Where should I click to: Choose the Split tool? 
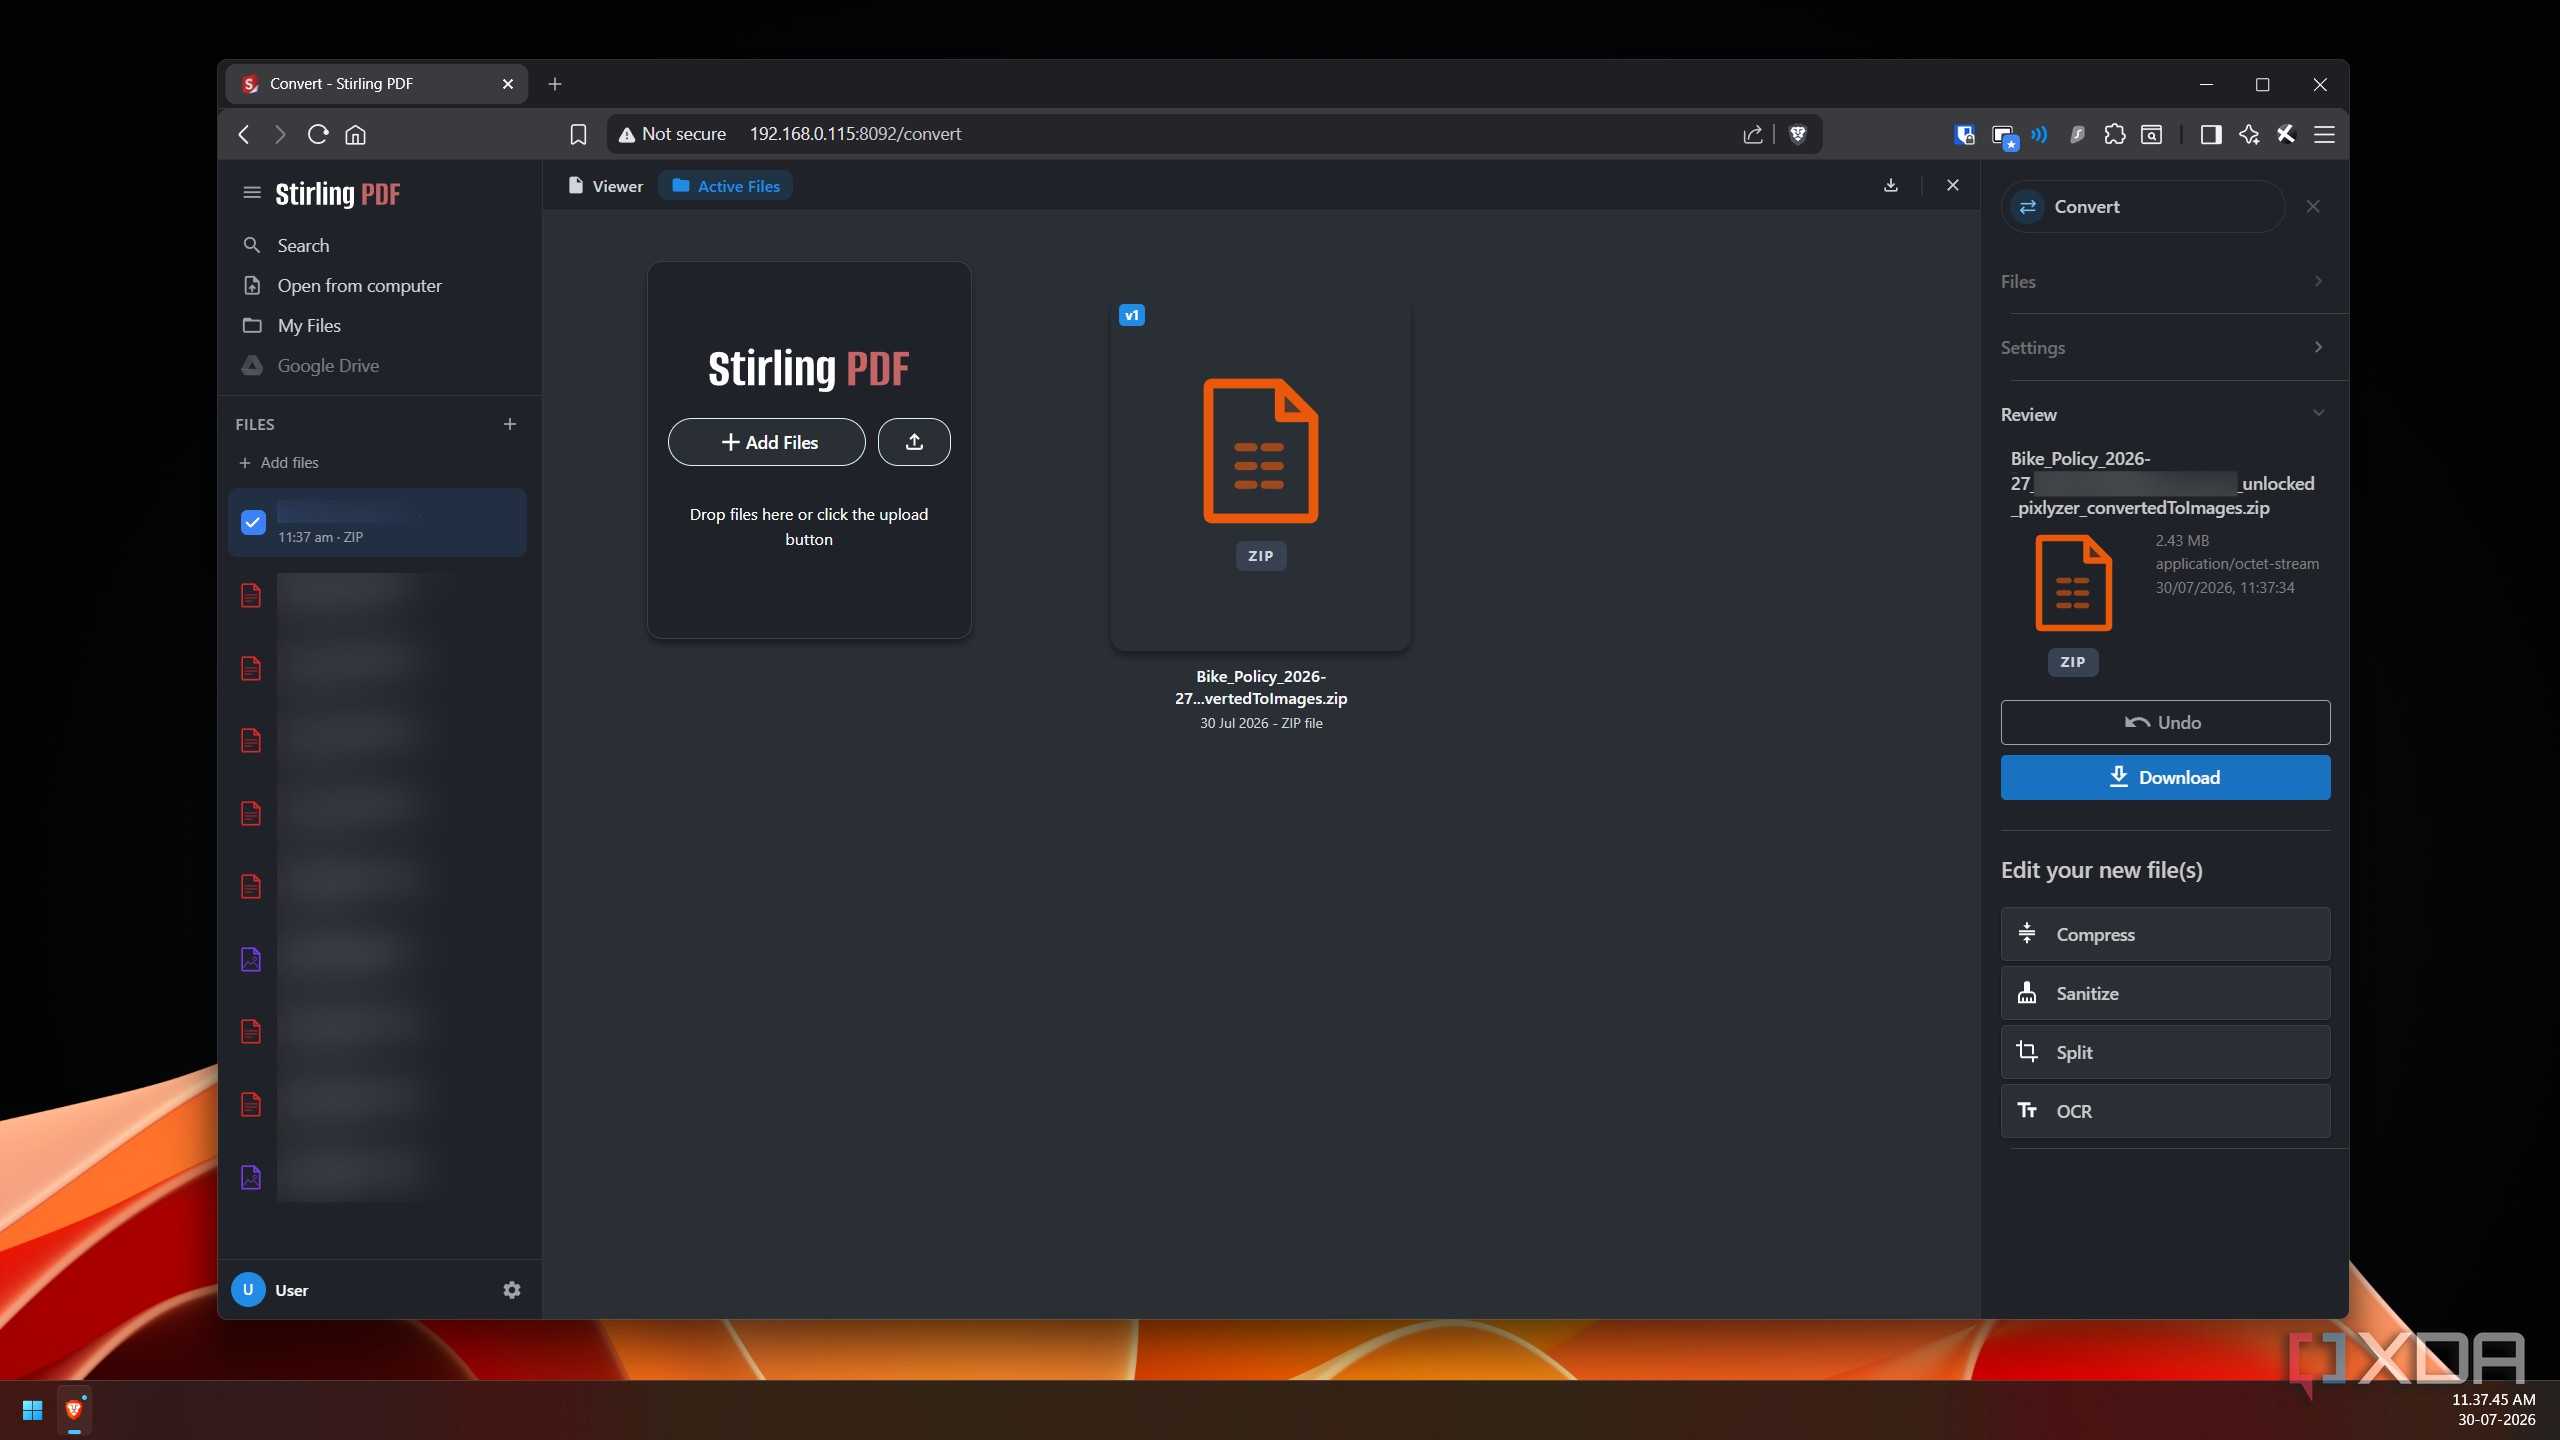point(2165,1052)
